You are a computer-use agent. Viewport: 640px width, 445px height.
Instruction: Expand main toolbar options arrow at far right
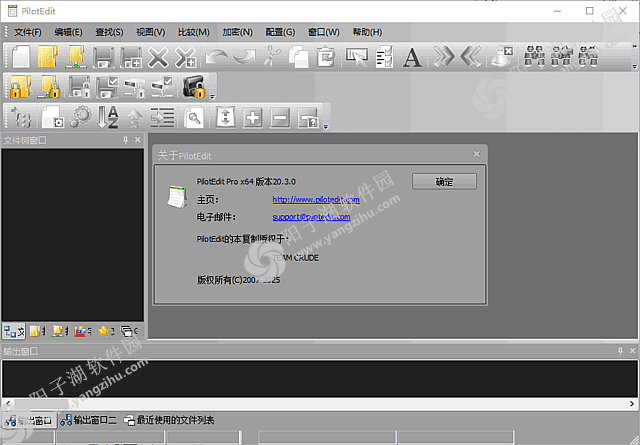(x=635, y=66)
